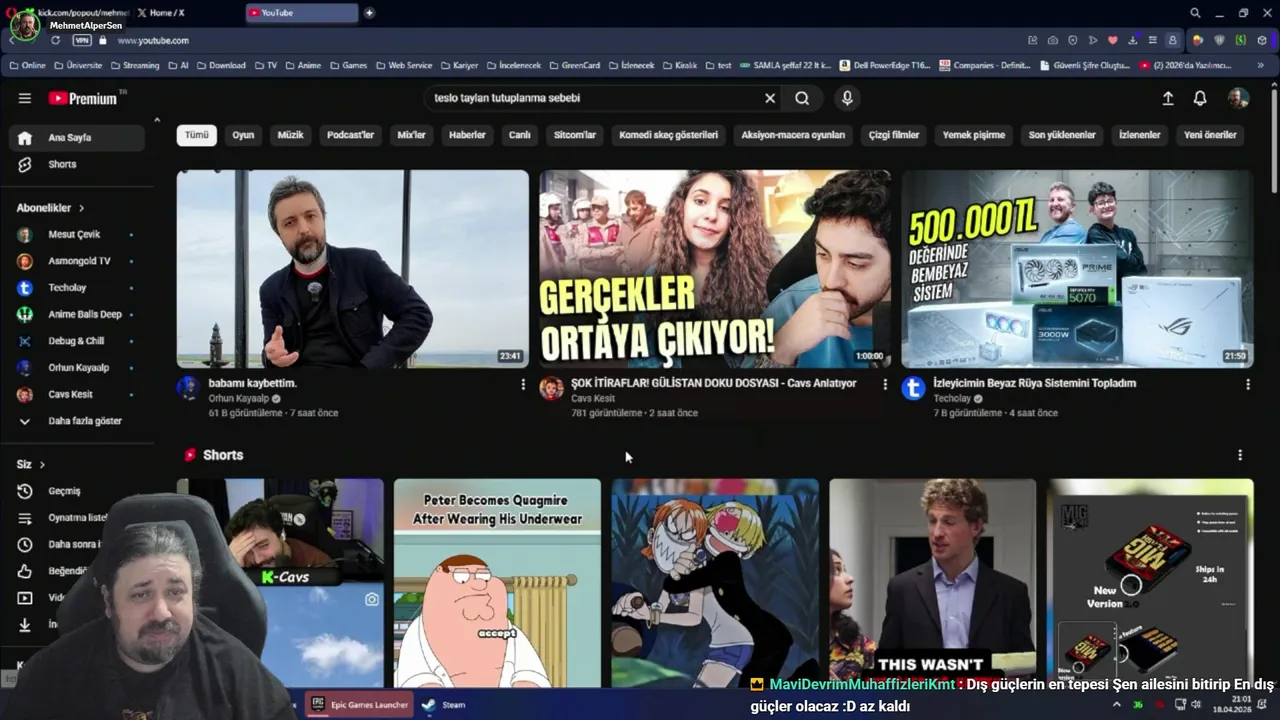Expand the Abonelikler section arrow
This screenshot has height=720, width=1280.
point(82,208)
